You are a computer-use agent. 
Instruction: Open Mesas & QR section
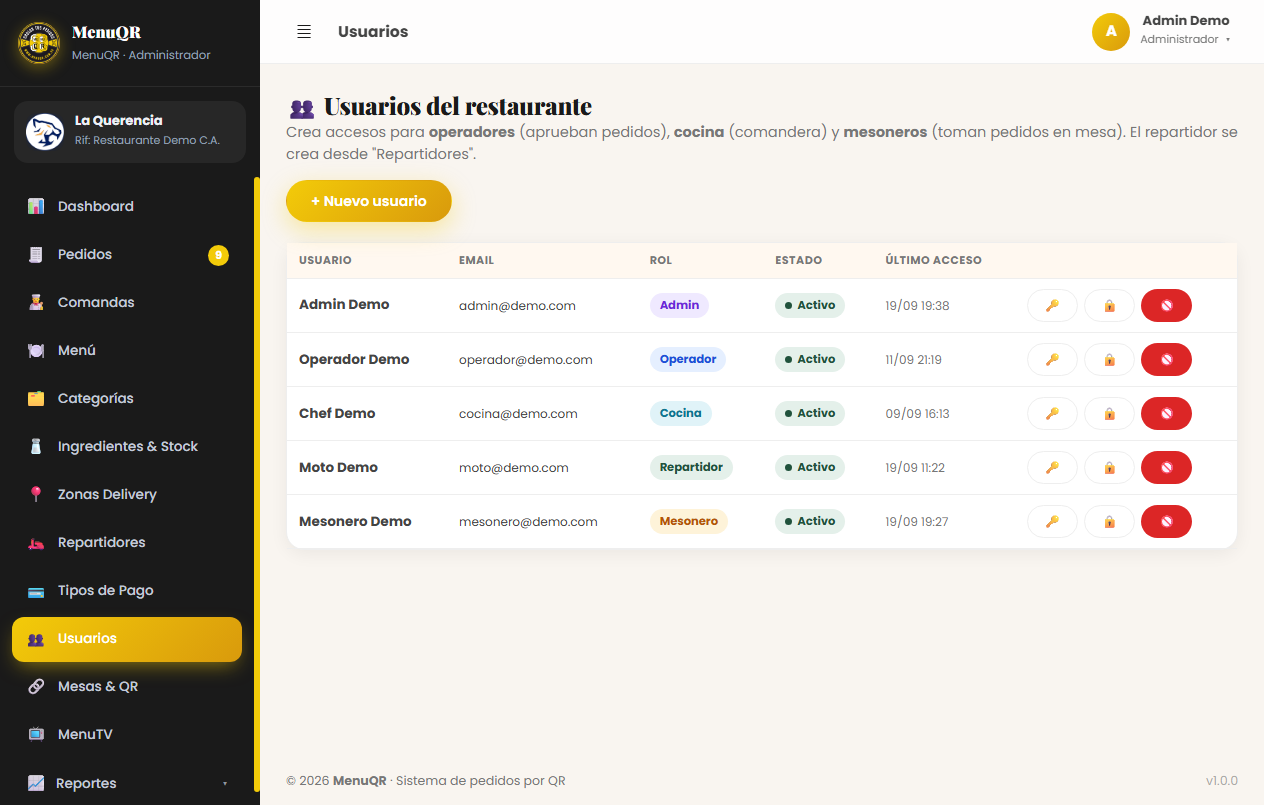(127, 686)
